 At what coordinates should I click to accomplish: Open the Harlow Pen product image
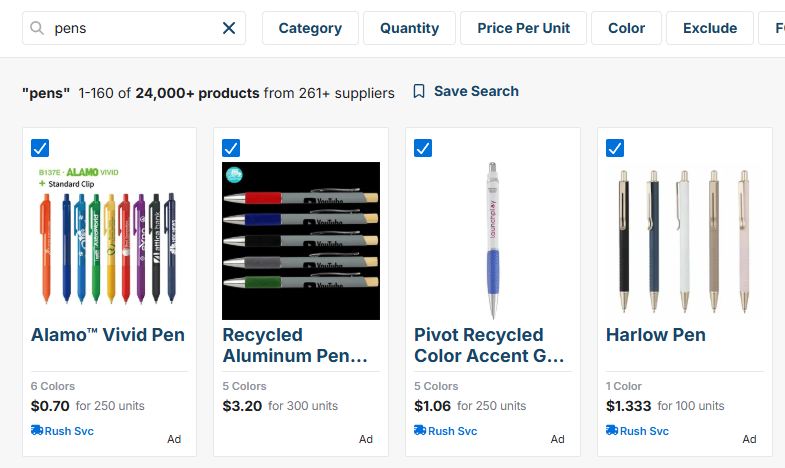click(684, 241)
